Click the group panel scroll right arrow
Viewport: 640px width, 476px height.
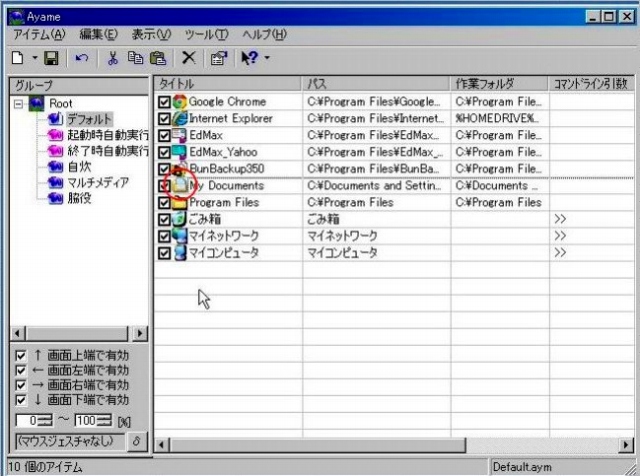[140, 334]
